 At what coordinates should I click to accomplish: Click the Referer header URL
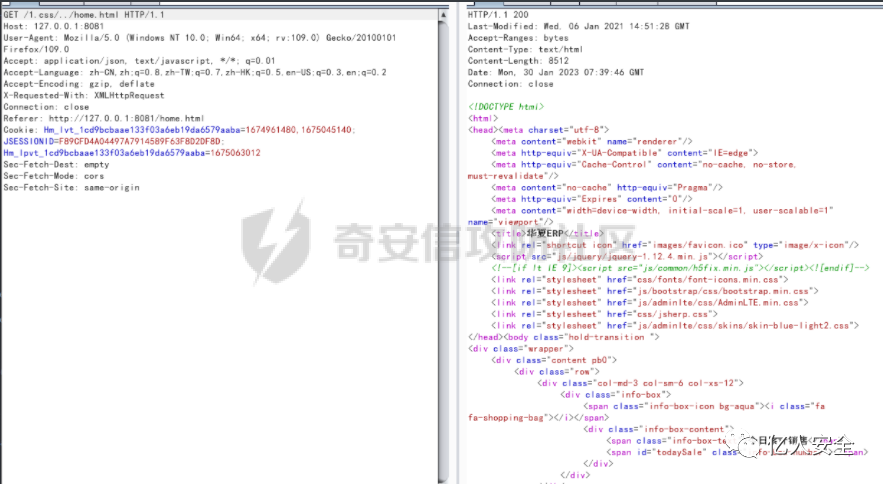[x=126, y=118]
